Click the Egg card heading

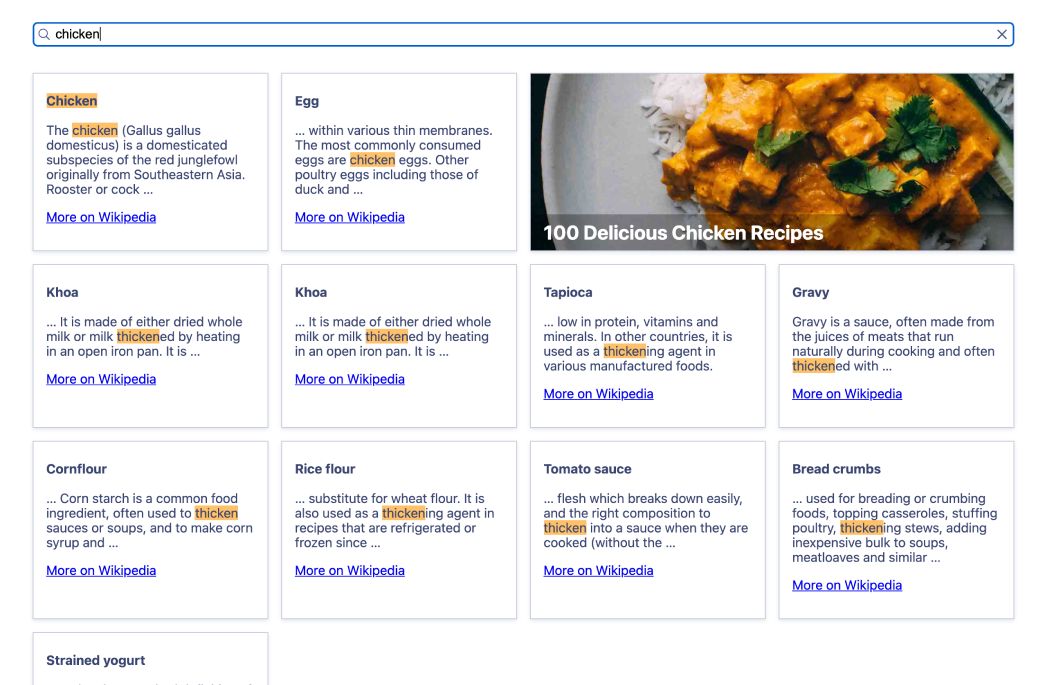tap(306, 100)
